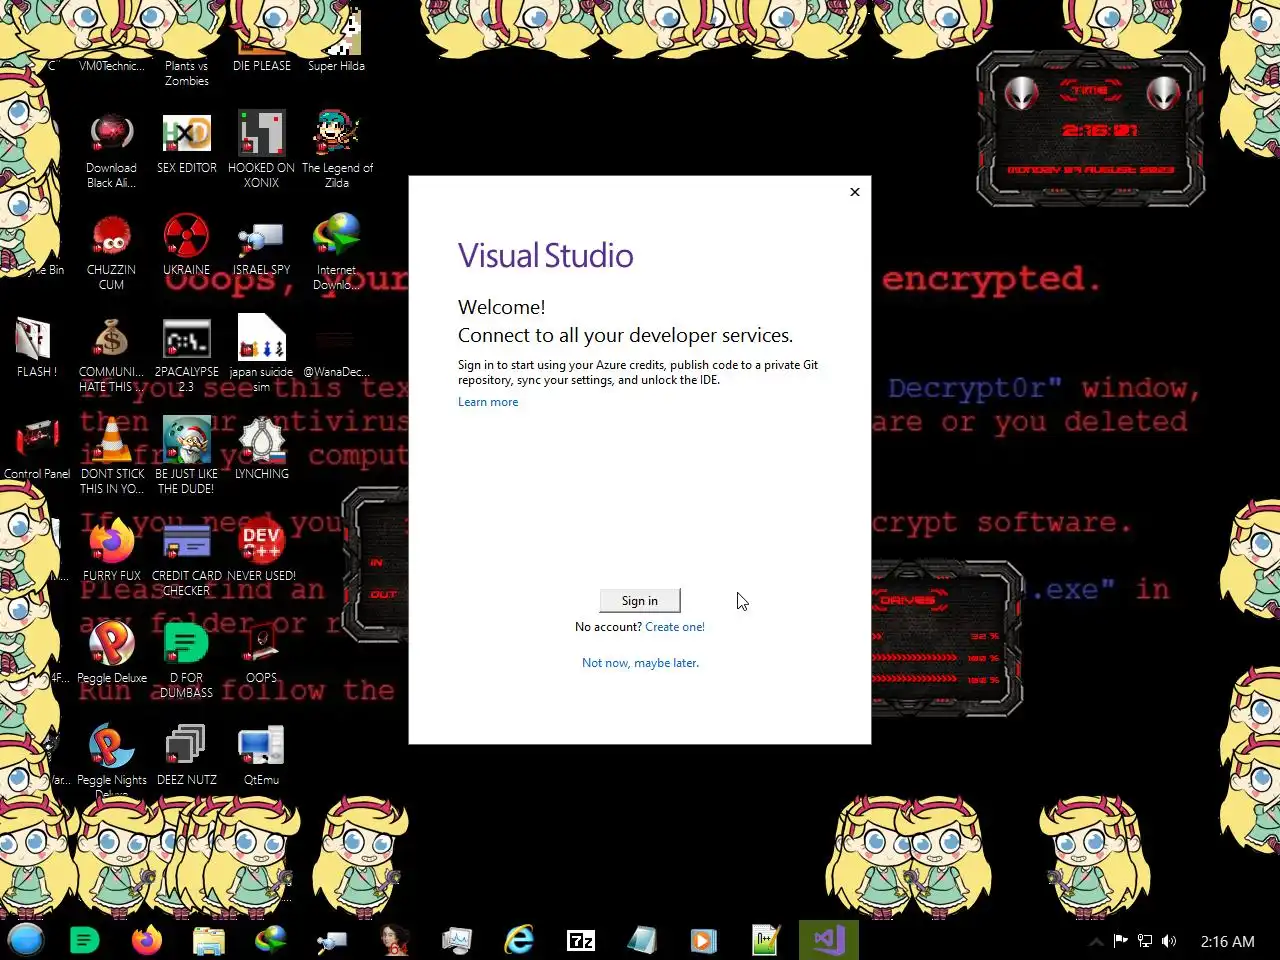Image resolution: width=1280 pixels, height=960 pixels.
Task: Select the DEEZ NUTZ desktop icon
Action: click(187, 755)
